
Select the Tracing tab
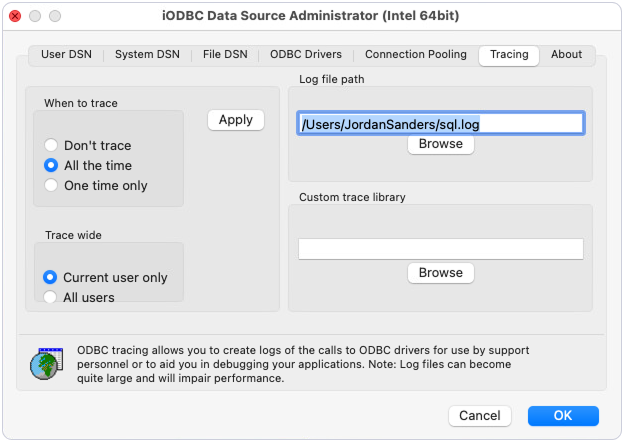tap(509, 55)
